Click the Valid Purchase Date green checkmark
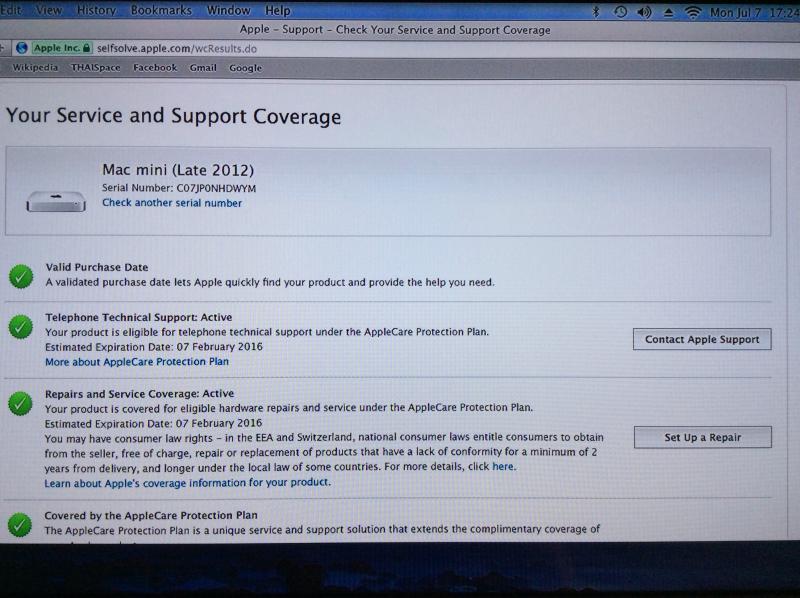Viewport: 800px width, 598px height. (21, 277)
